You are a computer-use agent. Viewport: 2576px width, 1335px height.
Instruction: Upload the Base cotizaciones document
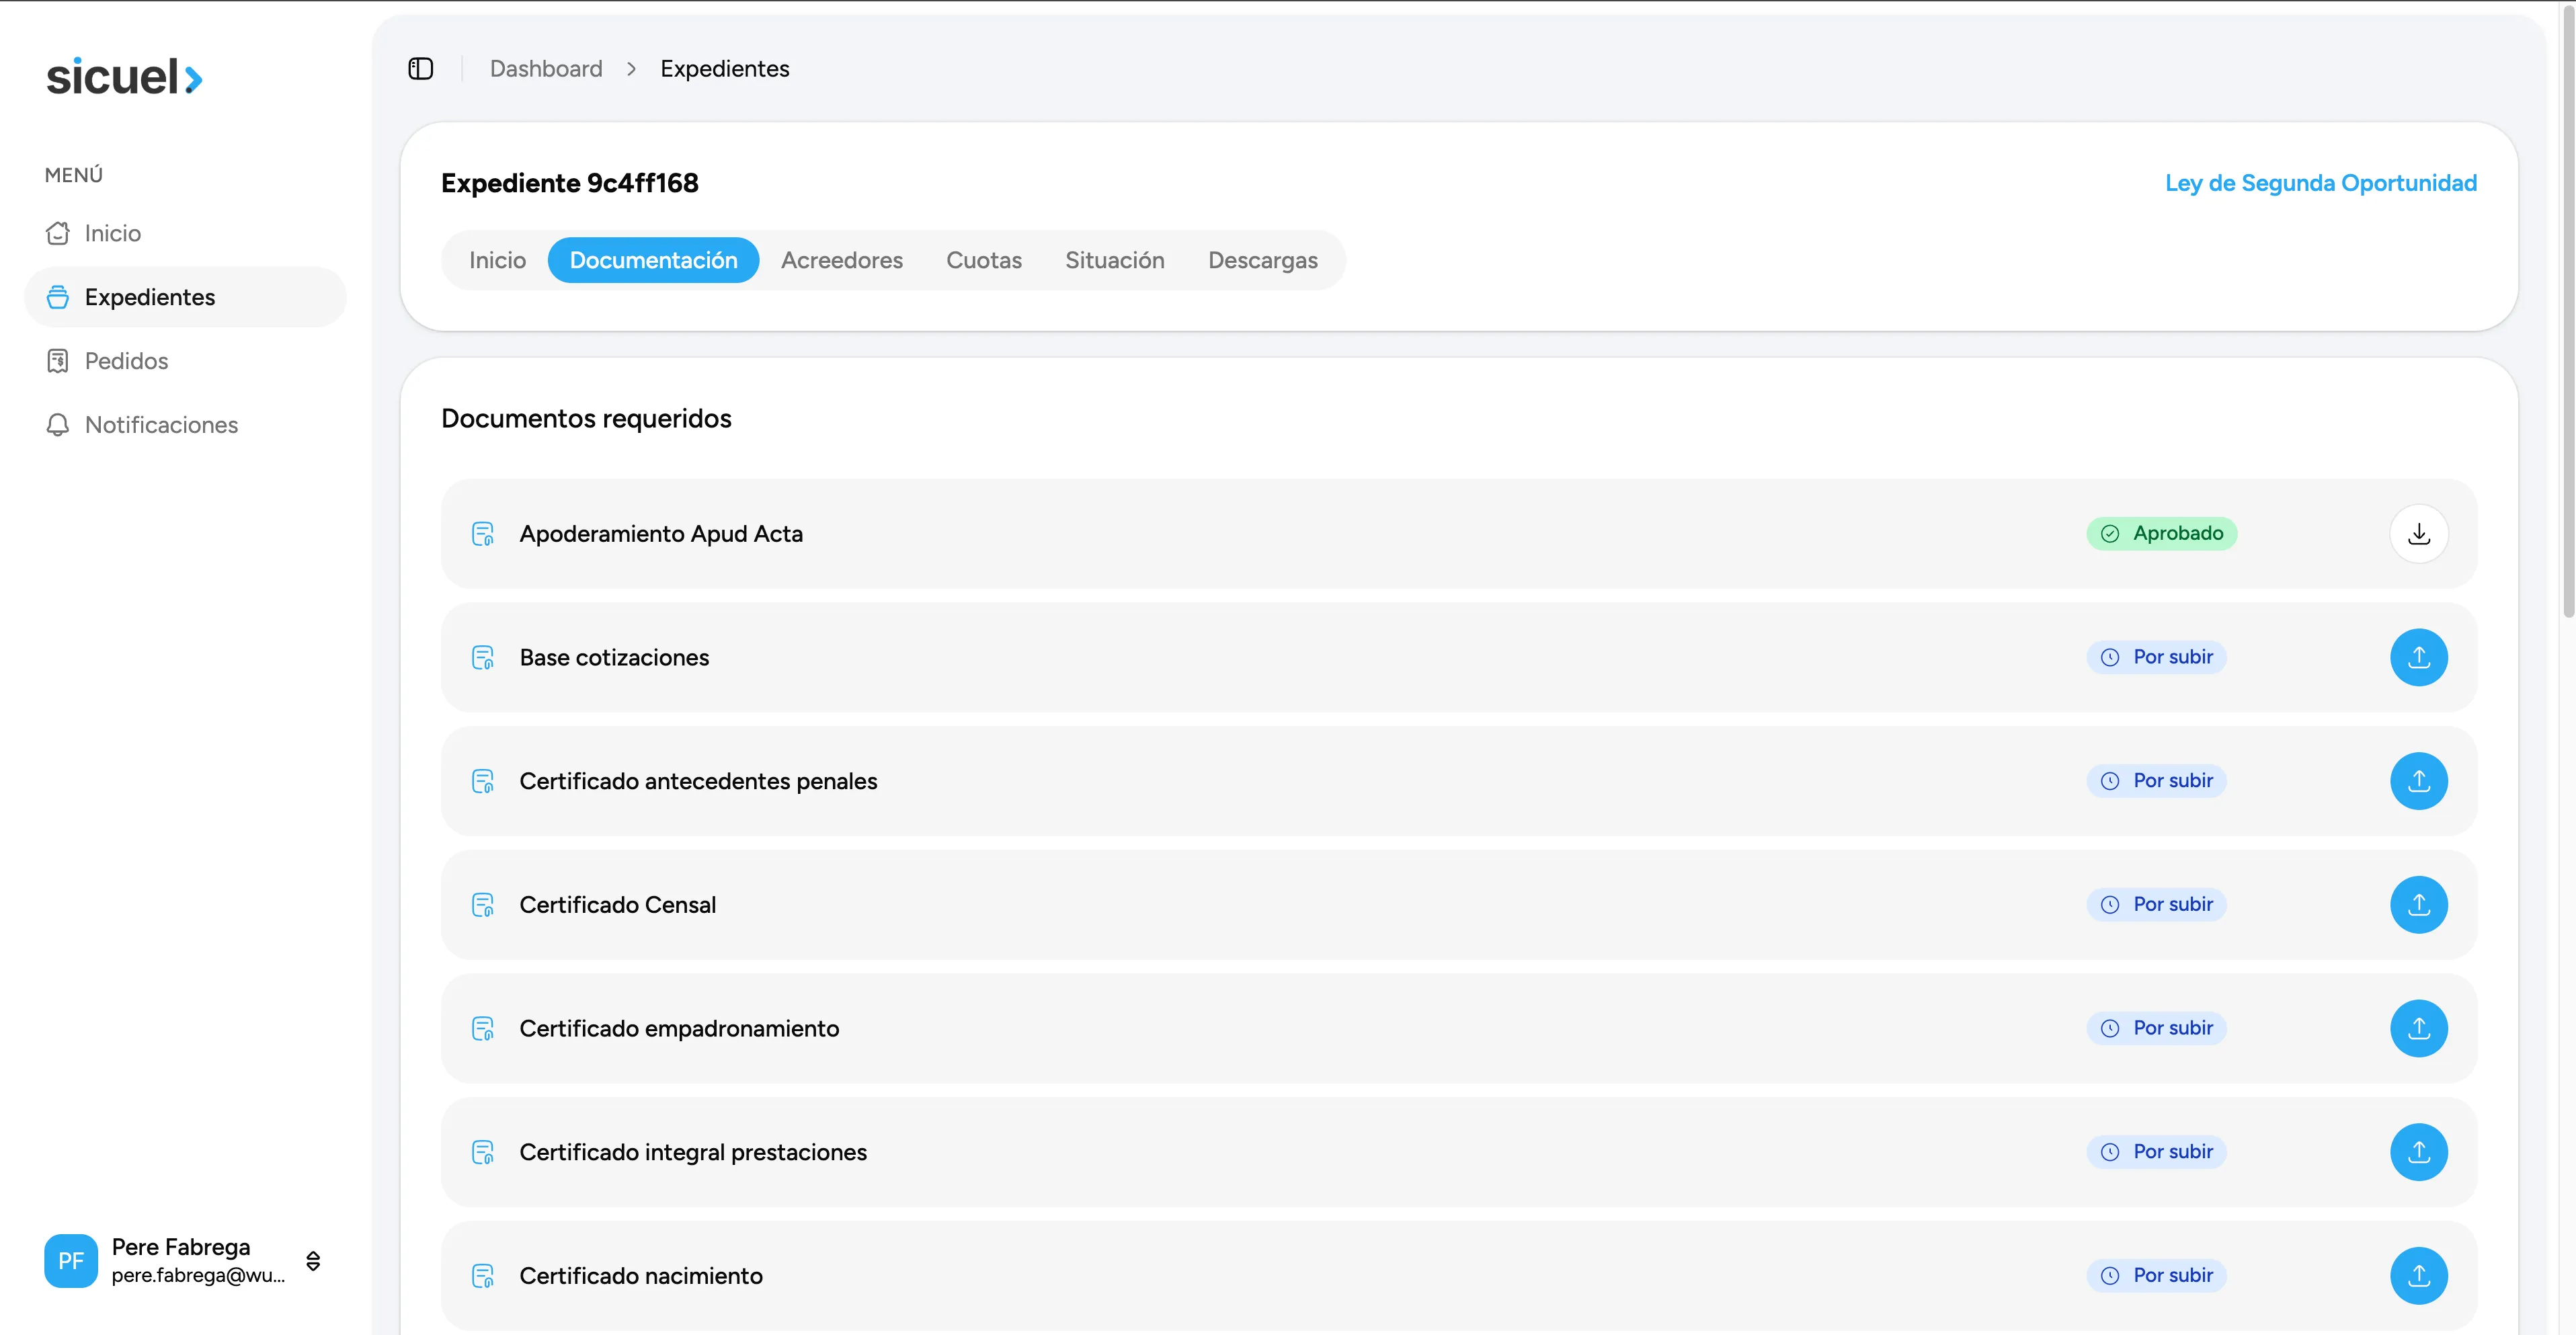pos(2419,658)
